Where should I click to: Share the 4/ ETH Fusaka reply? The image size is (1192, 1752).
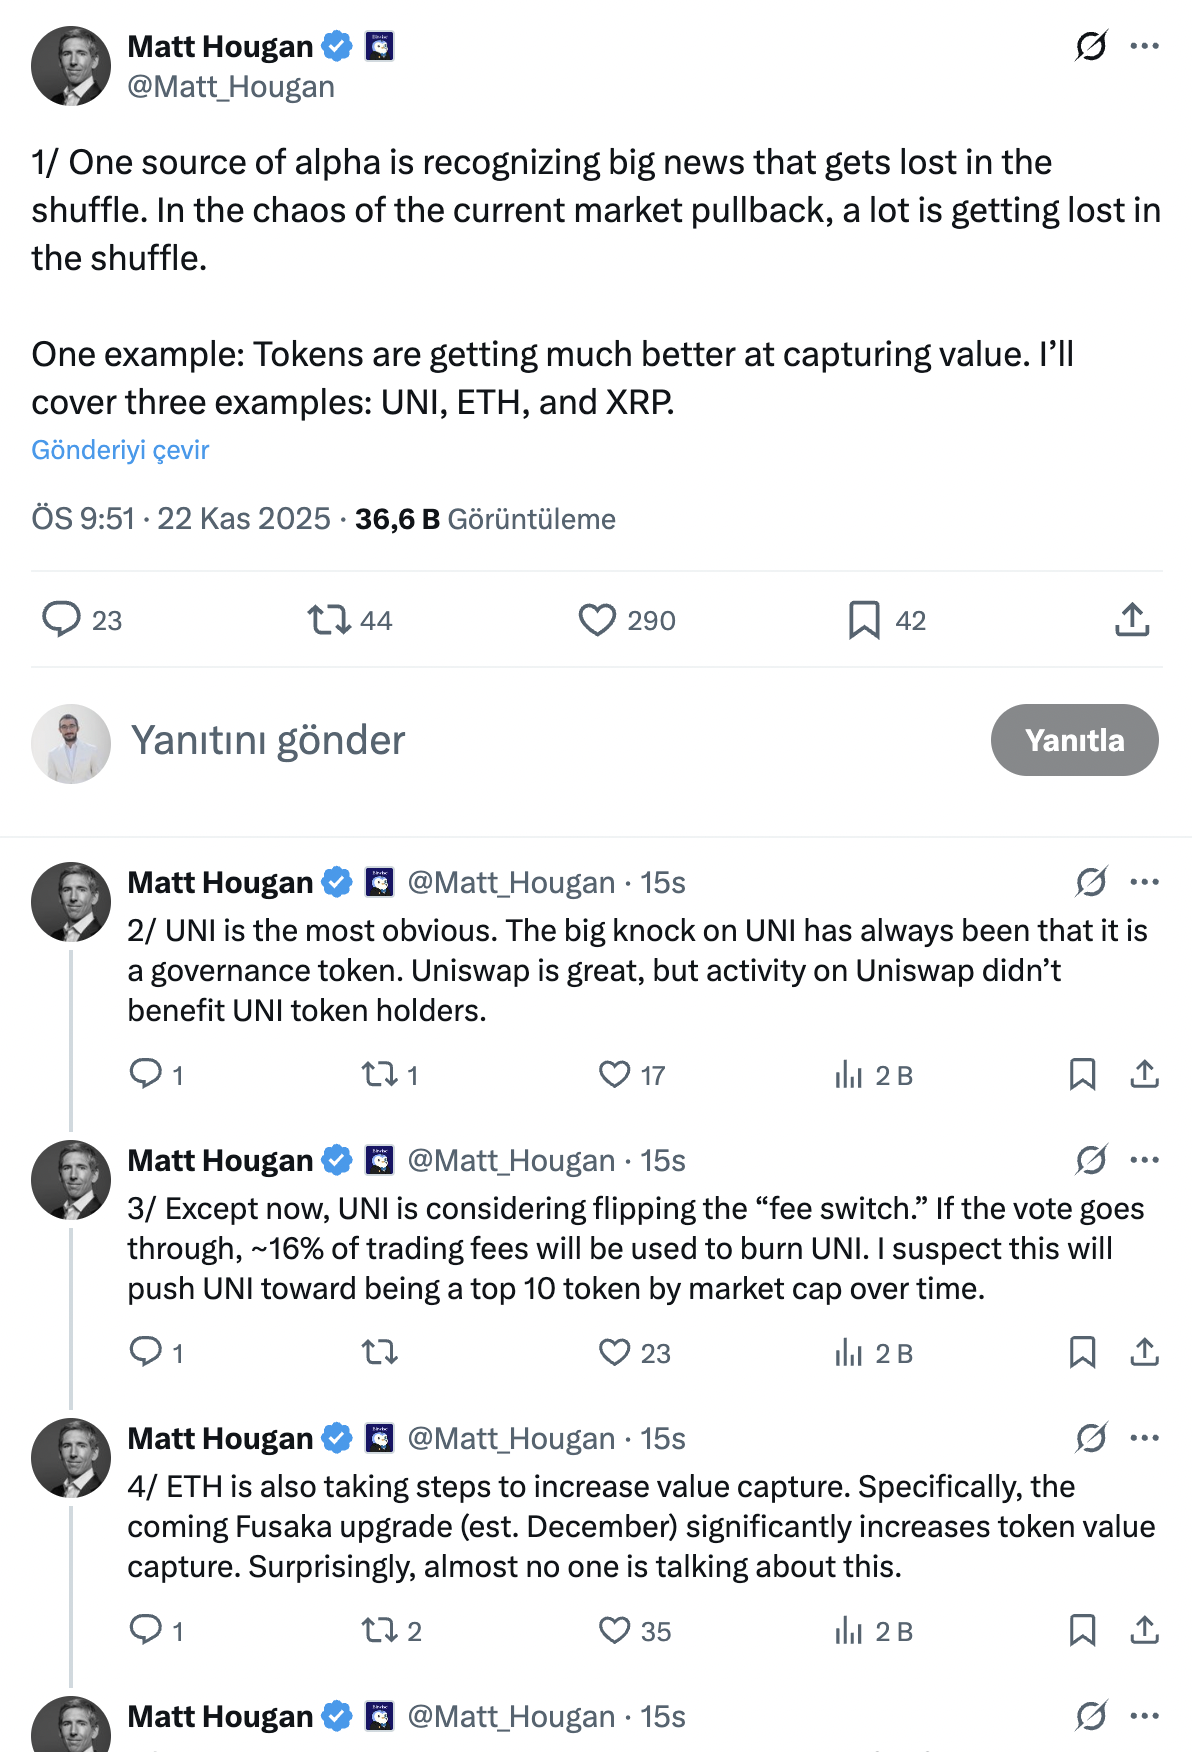coord(1144,1630)
